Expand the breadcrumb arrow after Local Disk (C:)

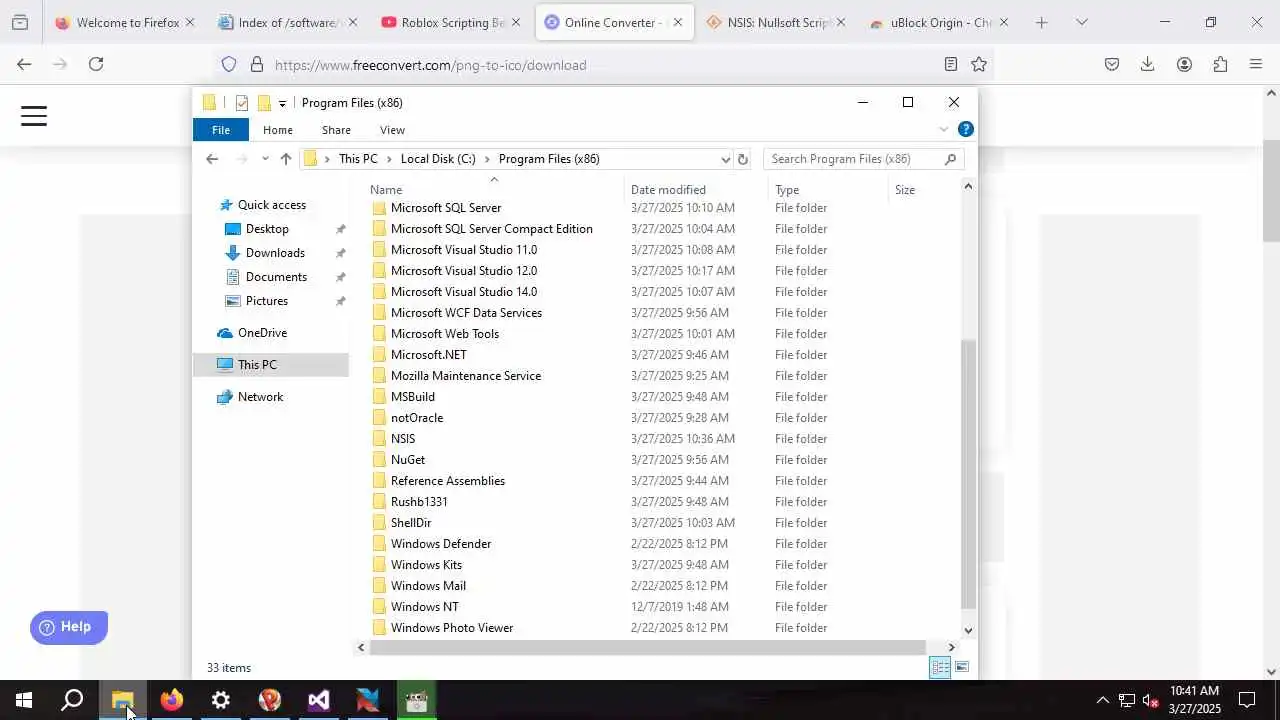point(487,159)
